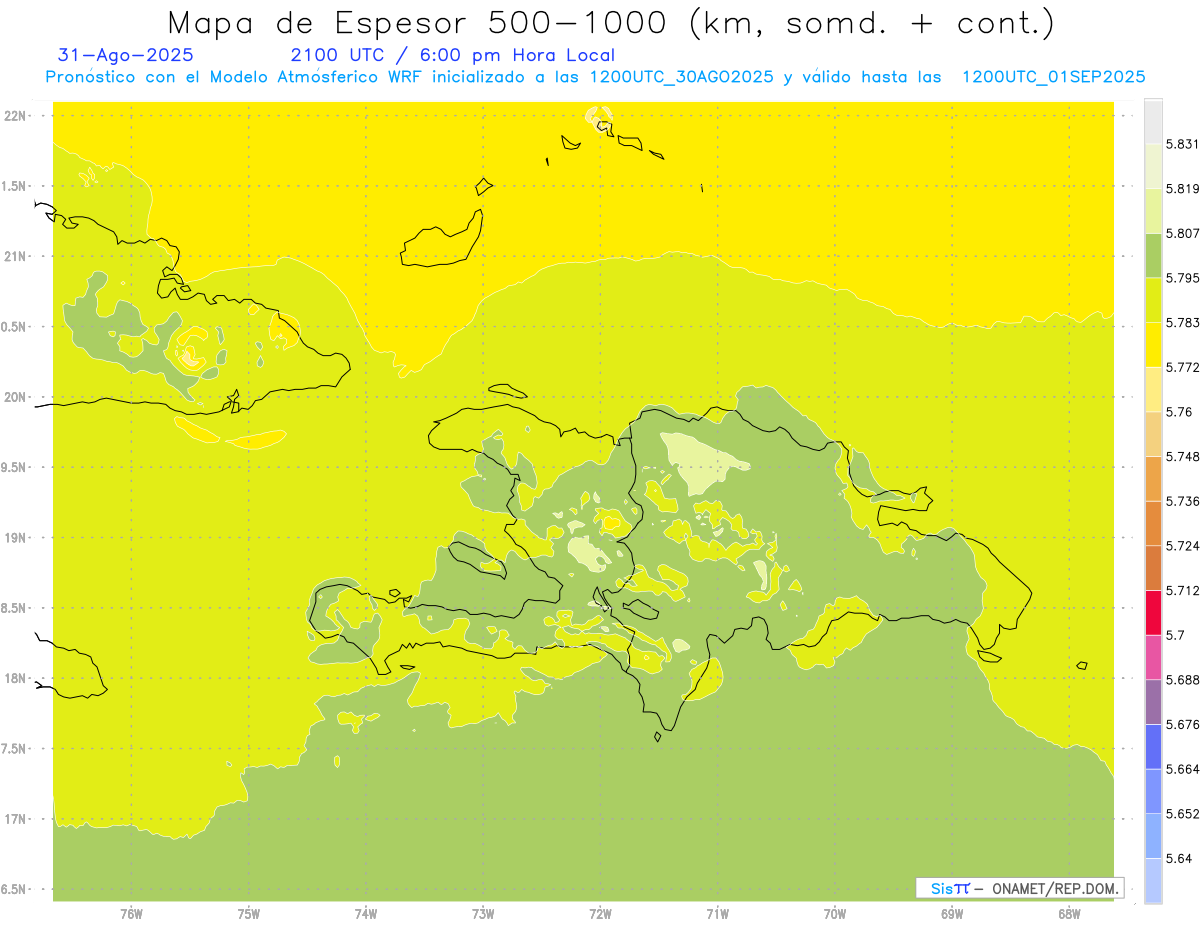Click the 17N latitude axis label
Viewport: 1200px width, 927px height.
[x=17, y=819]
